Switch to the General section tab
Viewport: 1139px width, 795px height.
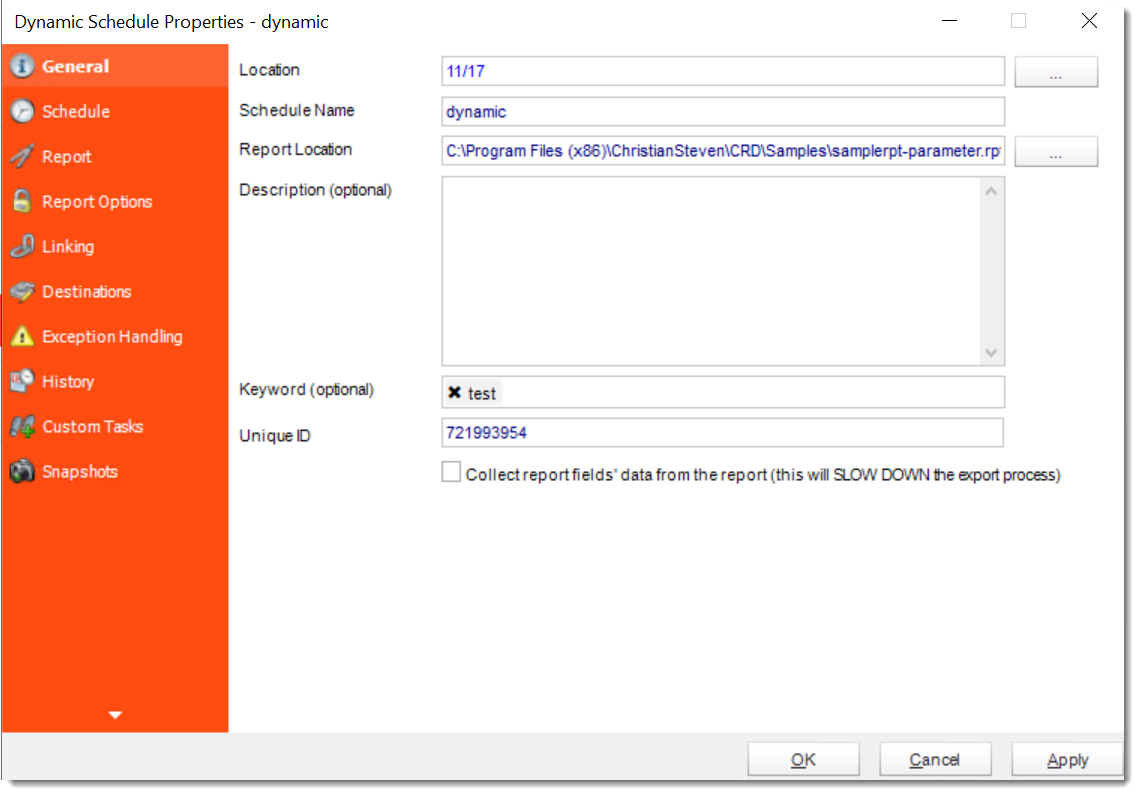pos(75,66)
